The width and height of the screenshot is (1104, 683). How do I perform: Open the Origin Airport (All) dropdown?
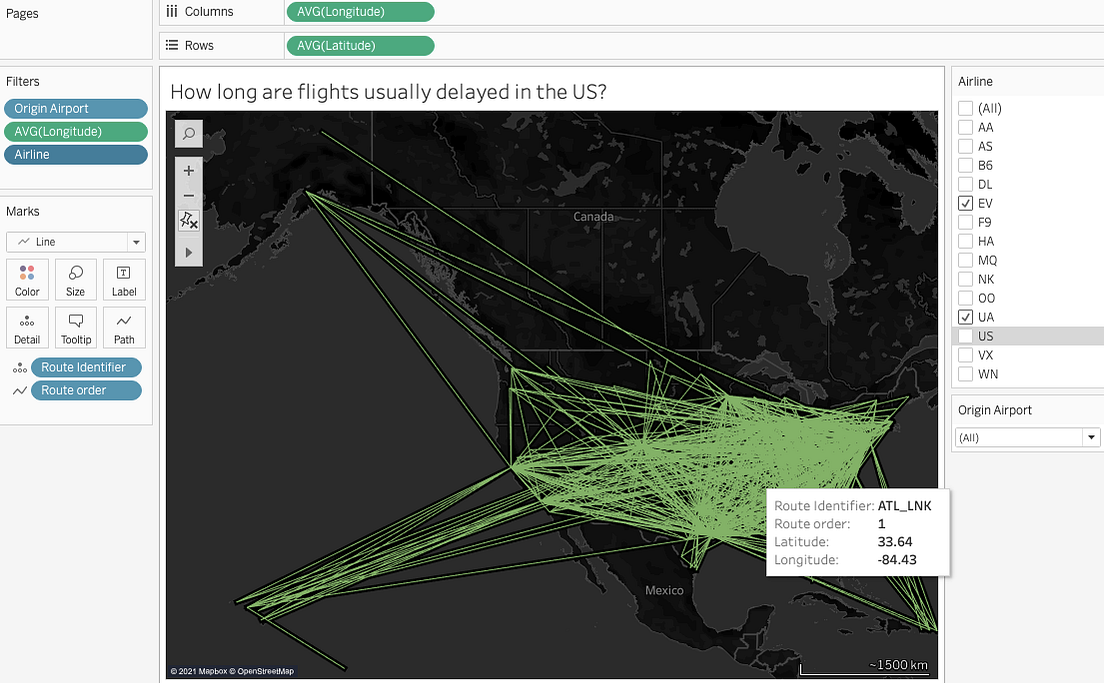click(x=1092, y=437)
